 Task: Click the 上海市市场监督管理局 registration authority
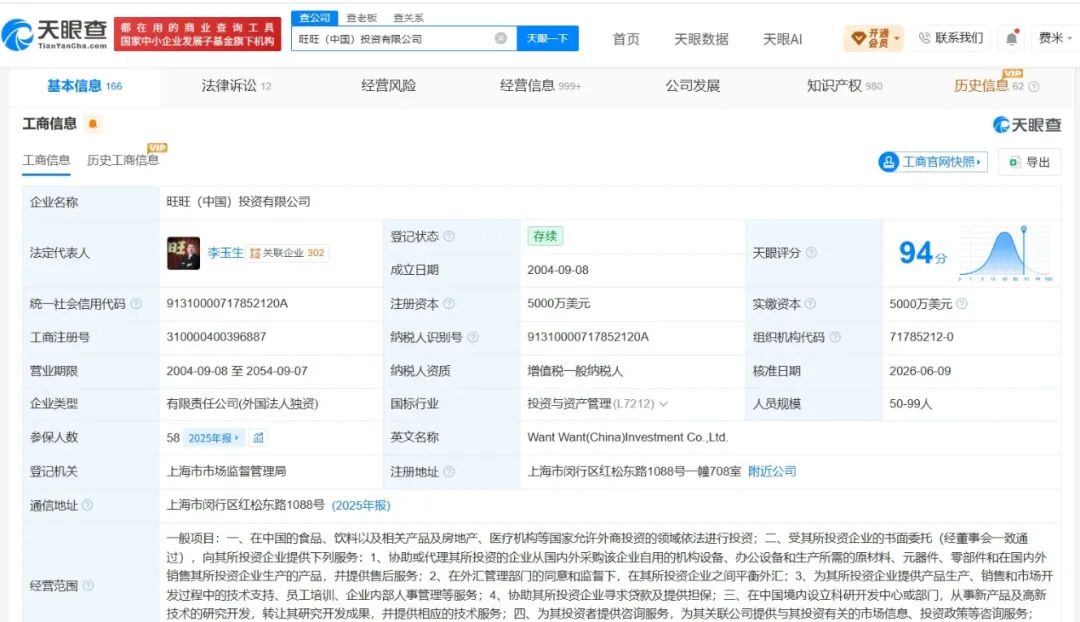pyautogui.click(x=226, y=472)
